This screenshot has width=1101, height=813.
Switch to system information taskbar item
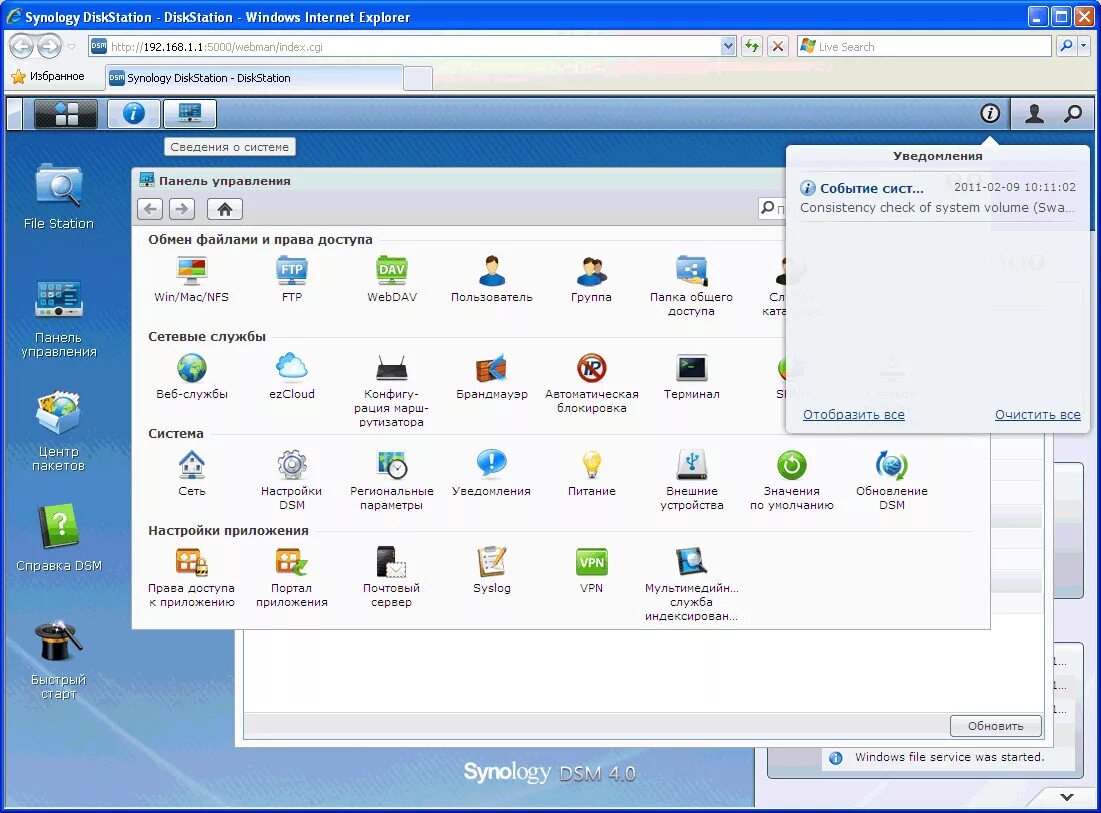pos(133,114)
